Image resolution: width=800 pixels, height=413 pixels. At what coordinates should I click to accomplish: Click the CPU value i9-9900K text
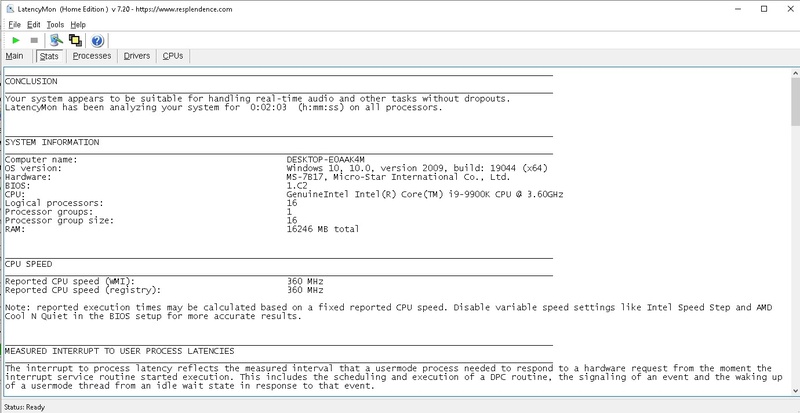tap(425, 194)
